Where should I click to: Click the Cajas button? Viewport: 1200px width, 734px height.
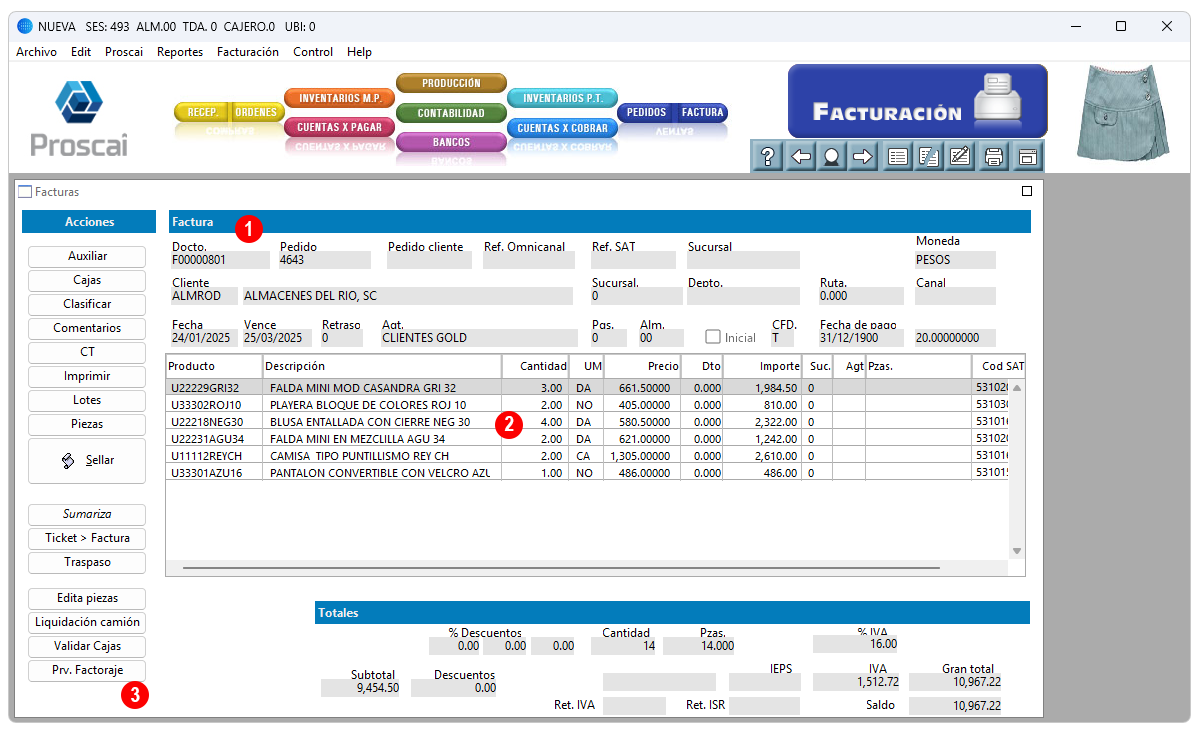88,280
